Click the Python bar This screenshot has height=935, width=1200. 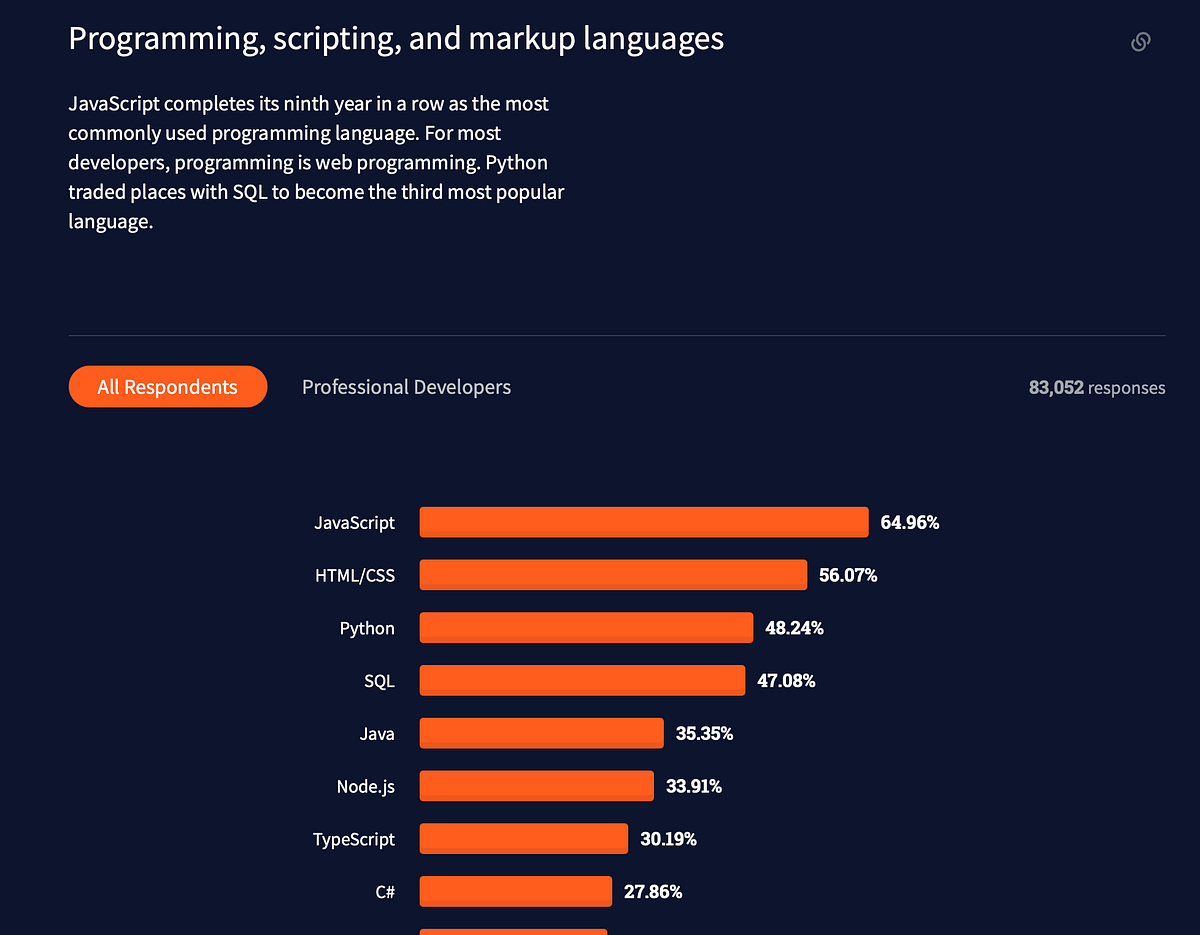(x=585, y=627)
